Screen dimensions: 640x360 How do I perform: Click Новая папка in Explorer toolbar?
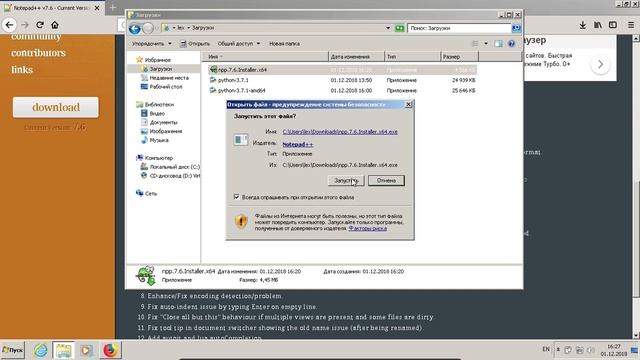284,43
